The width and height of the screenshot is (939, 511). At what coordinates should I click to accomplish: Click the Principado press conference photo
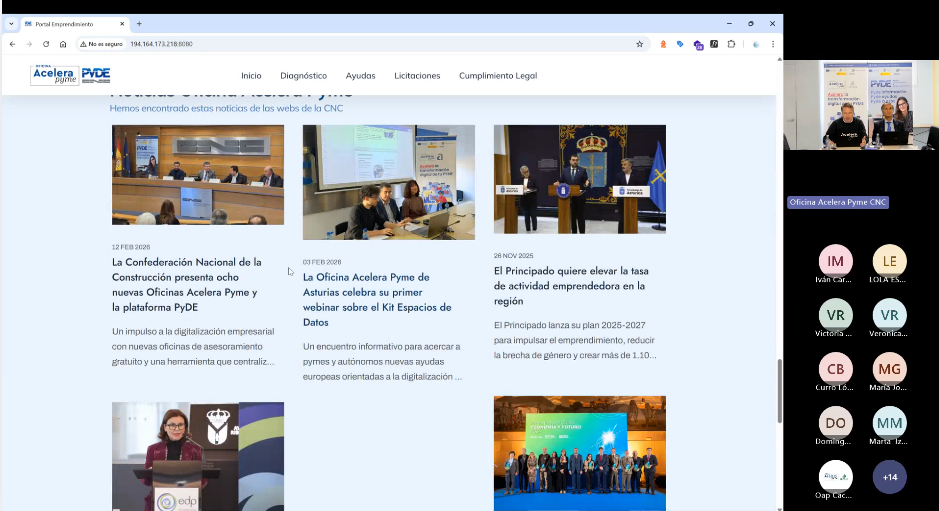pos(579,179)
